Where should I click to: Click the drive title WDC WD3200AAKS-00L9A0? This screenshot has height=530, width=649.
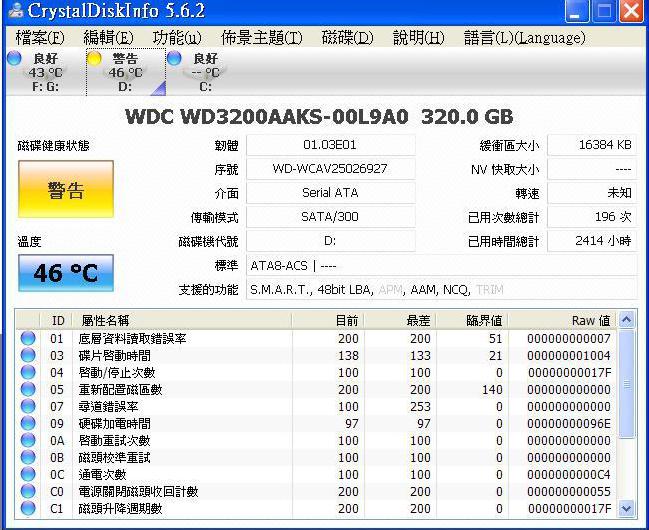pos(267,117)
